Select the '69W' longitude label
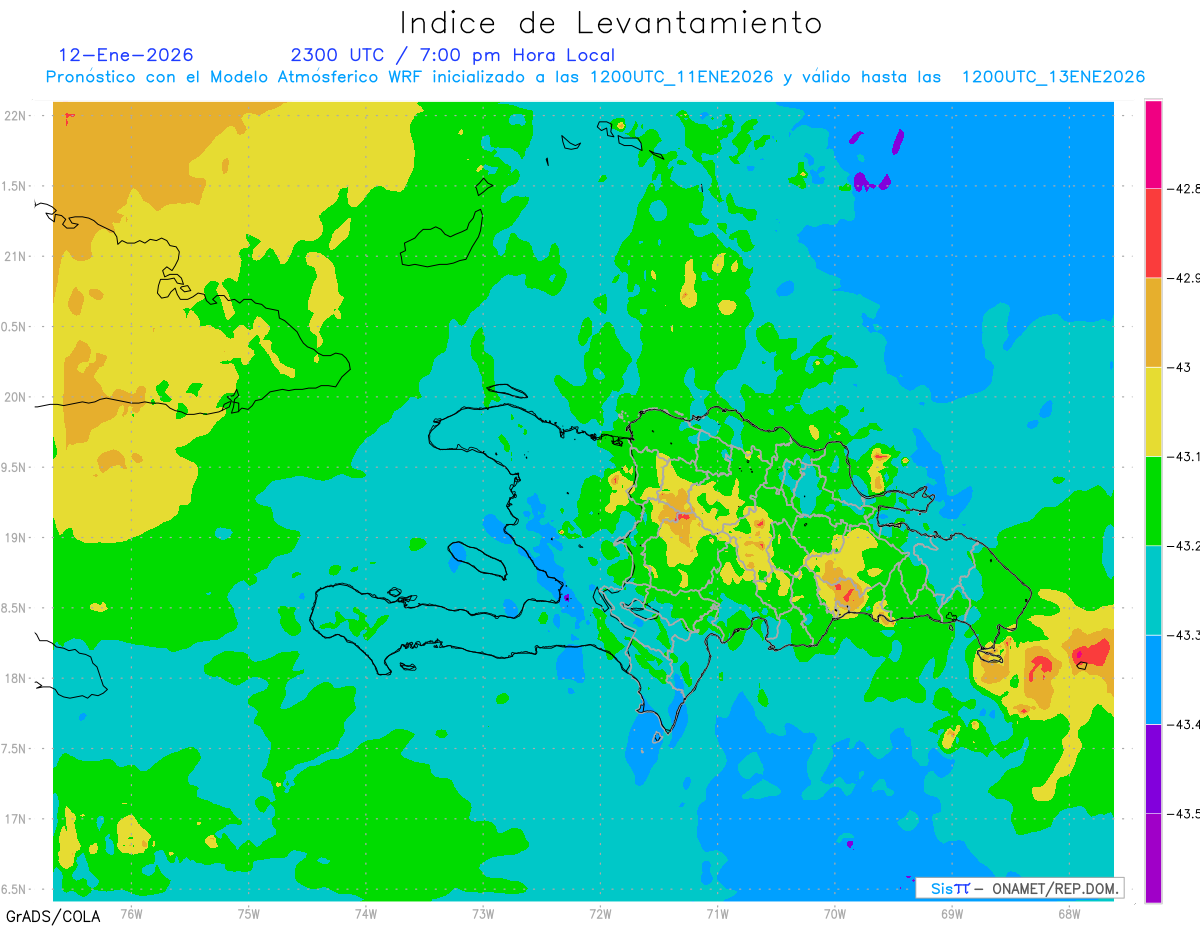The width and height of the screenshot is (1200, 927). (951, 913)
